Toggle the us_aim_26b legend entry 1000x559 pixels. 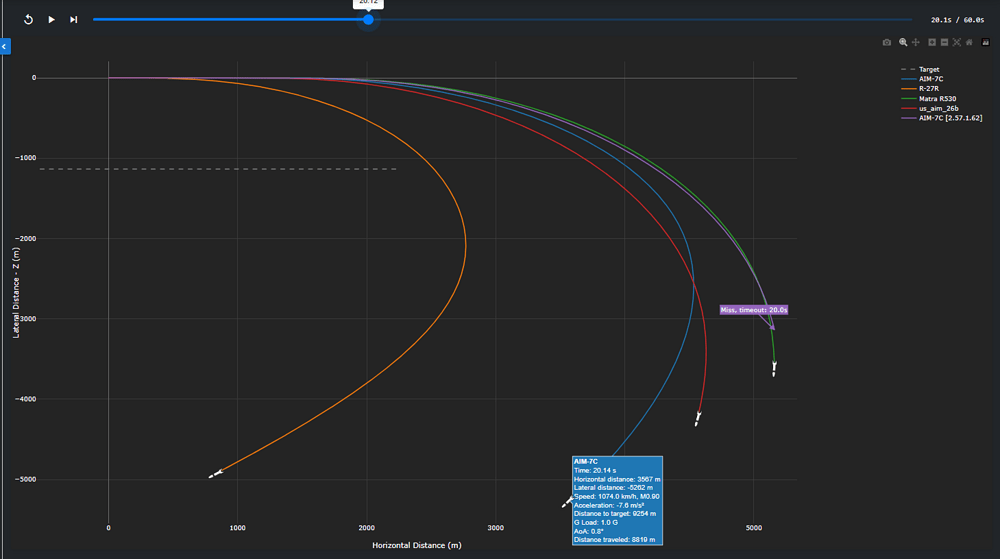pos(930,108)
